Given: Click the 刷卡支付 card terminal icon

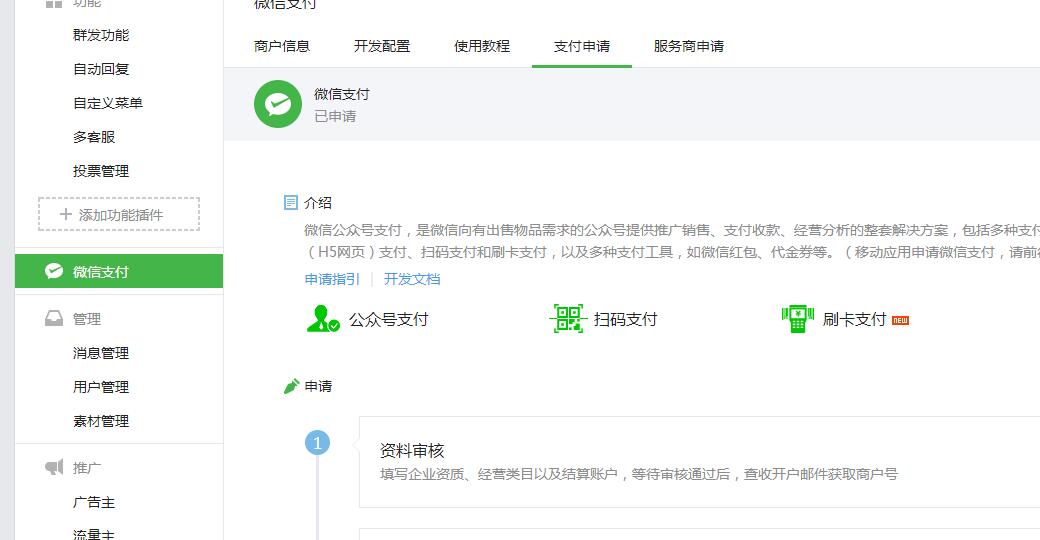Looking at the screenshot, I should (x=798, y=319).
